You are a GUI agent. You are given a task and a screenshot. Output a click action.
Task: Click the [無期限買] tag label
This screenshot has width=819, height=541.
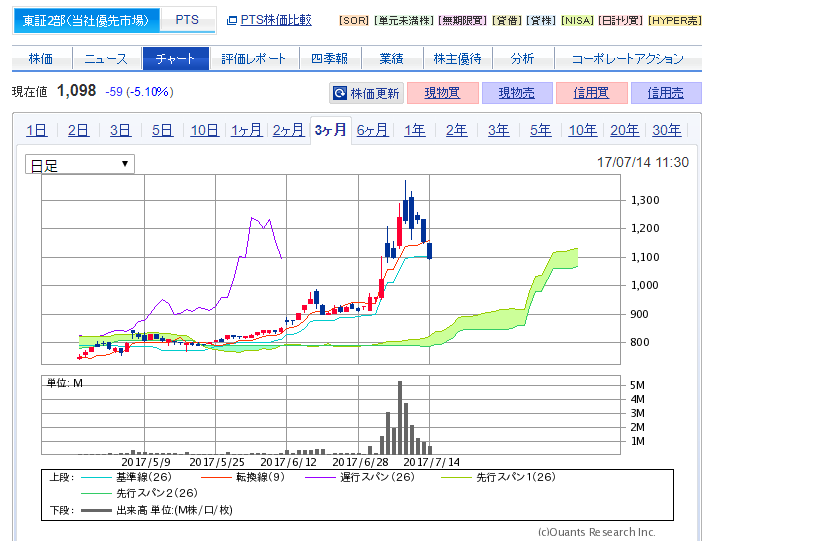(463, 20)
